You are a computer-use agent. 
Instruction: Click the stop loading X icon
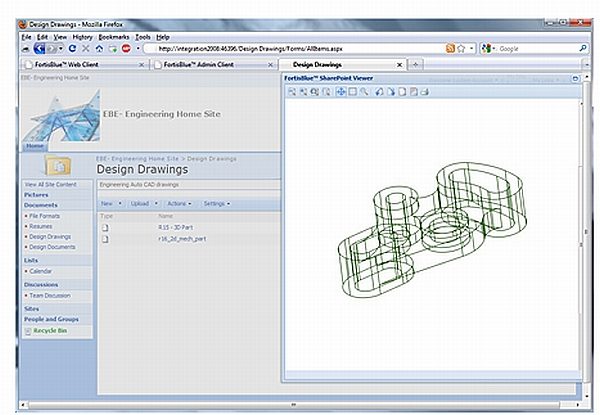[x=86, y=49]
